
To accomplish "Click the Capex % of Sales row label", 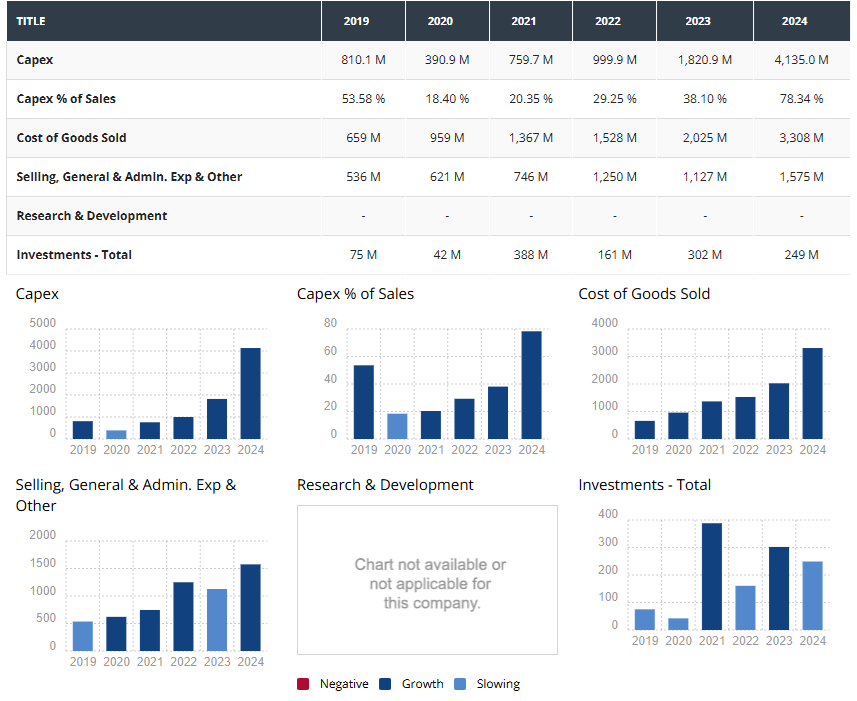I will [x=66, y=99].
